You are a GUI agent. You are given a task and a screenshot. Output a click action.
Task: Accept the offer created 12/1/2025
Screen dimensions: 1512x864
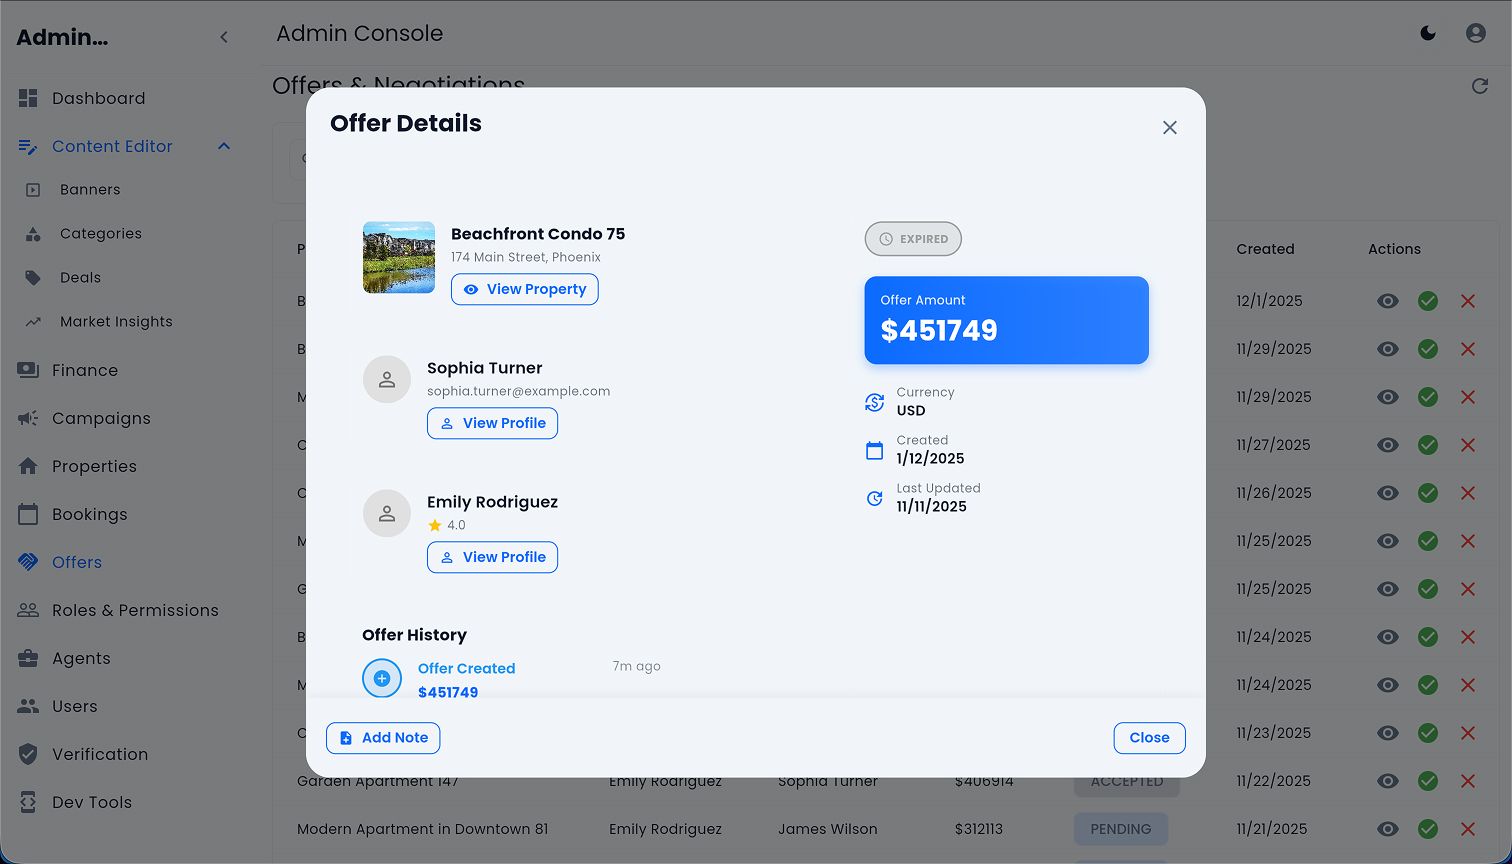tap(1428, 301)
